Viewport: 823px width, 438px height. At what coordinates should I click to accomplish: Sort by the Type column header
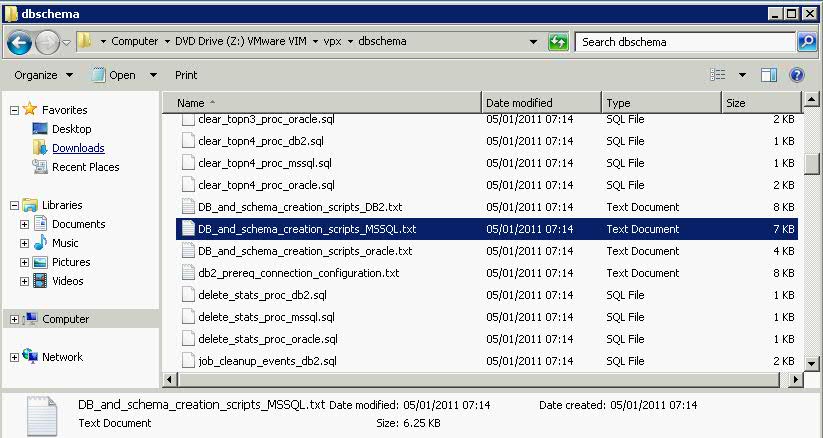click(x=662, y=103)
